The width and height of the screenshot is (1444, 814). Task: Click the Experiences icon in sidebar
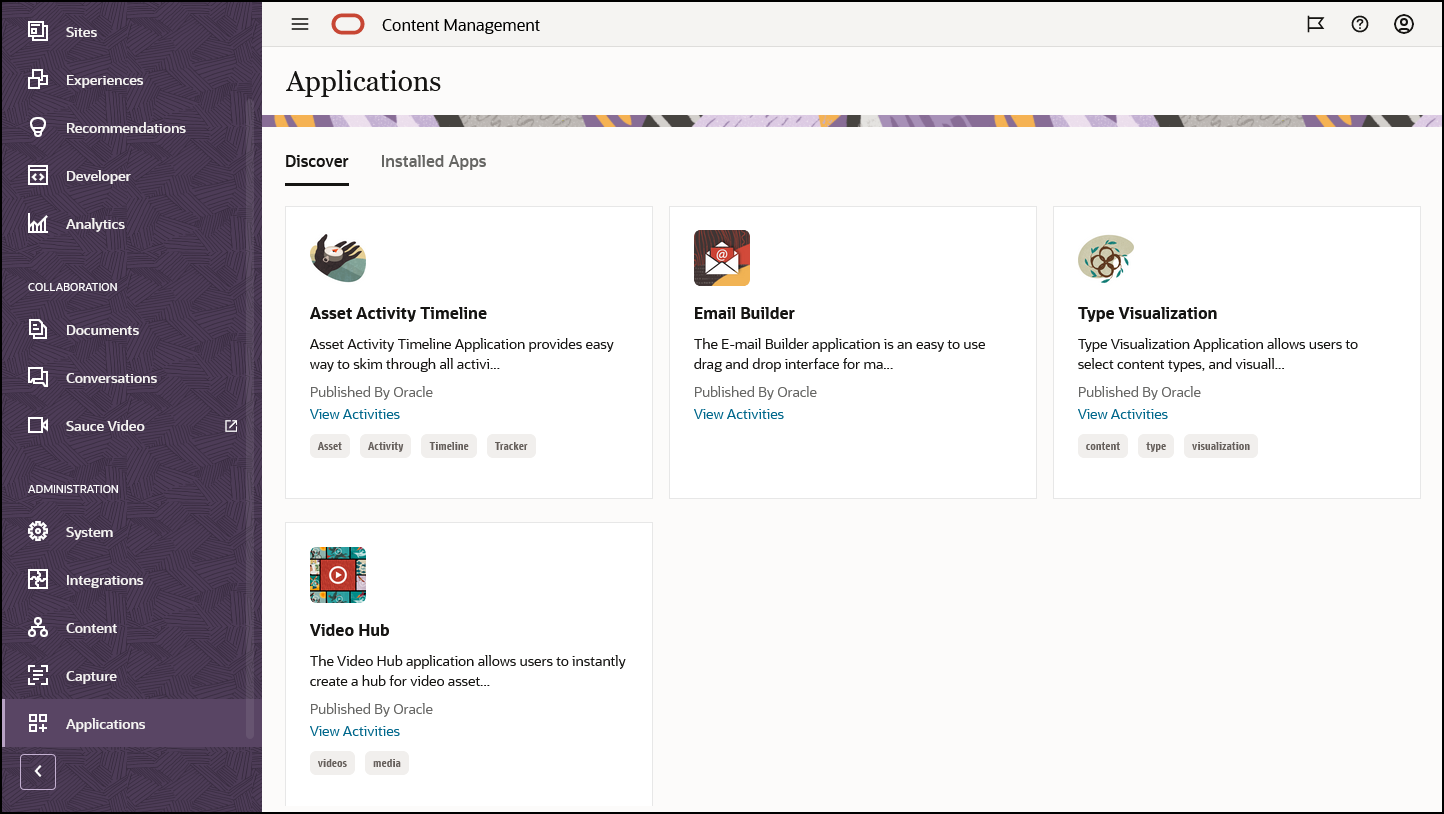[38, 79]
